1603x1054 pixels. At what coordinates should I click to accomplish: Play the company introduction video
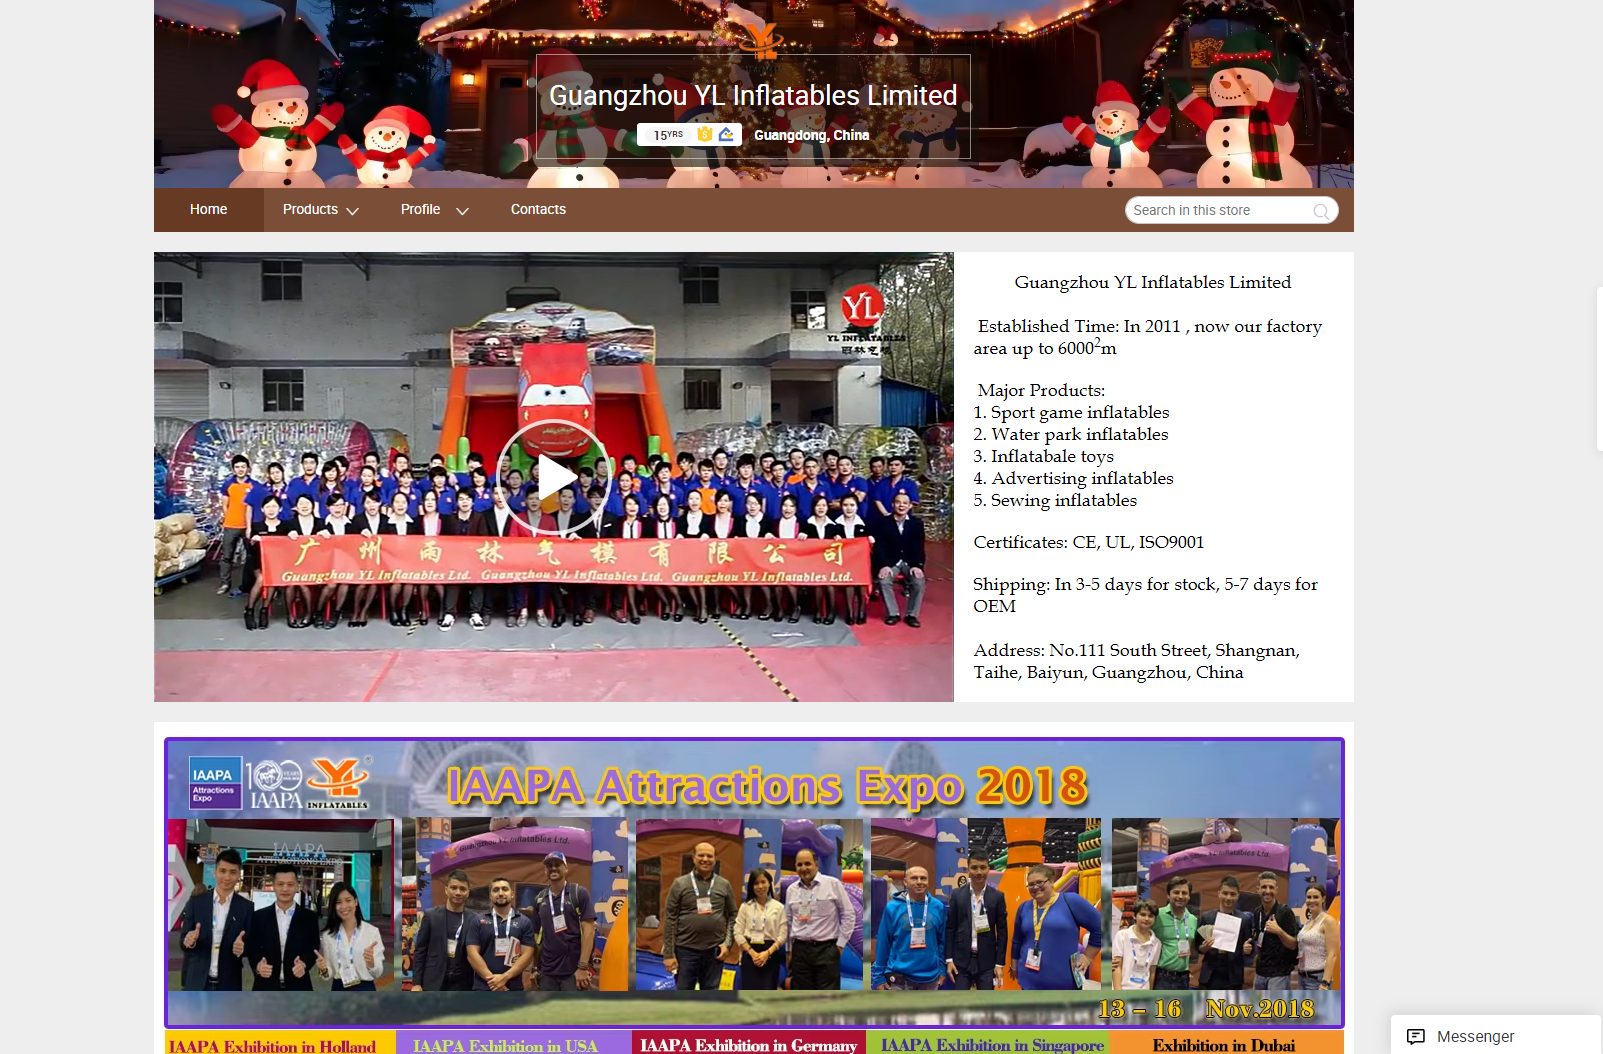[554, 477]
